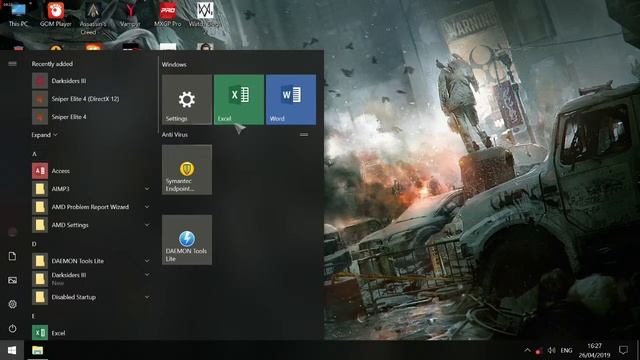Launch Excel from the app list

tap(91, 333)
